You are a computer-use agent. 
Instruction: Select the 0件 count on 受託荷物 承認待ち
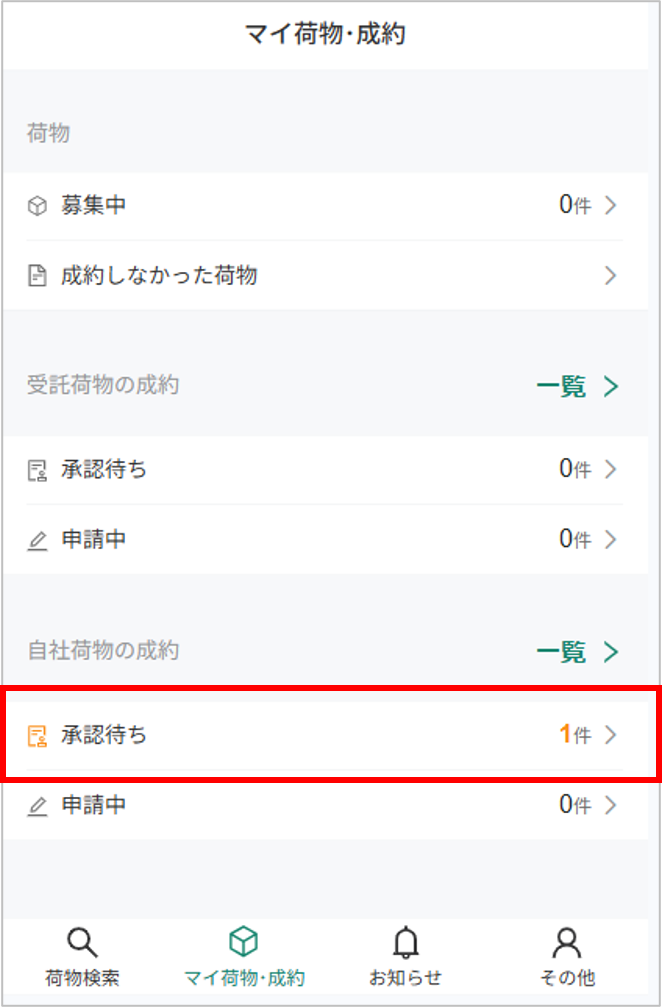click(575, 469)
